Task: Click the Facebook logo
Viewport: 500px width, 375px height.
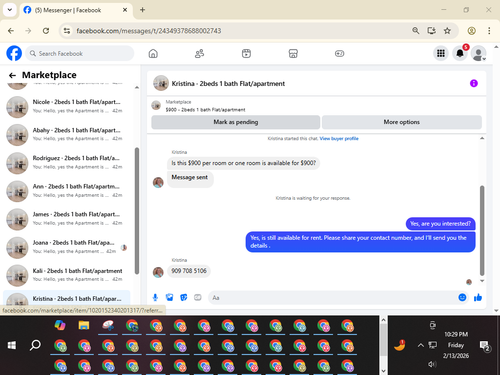Action: coord(14,53)
